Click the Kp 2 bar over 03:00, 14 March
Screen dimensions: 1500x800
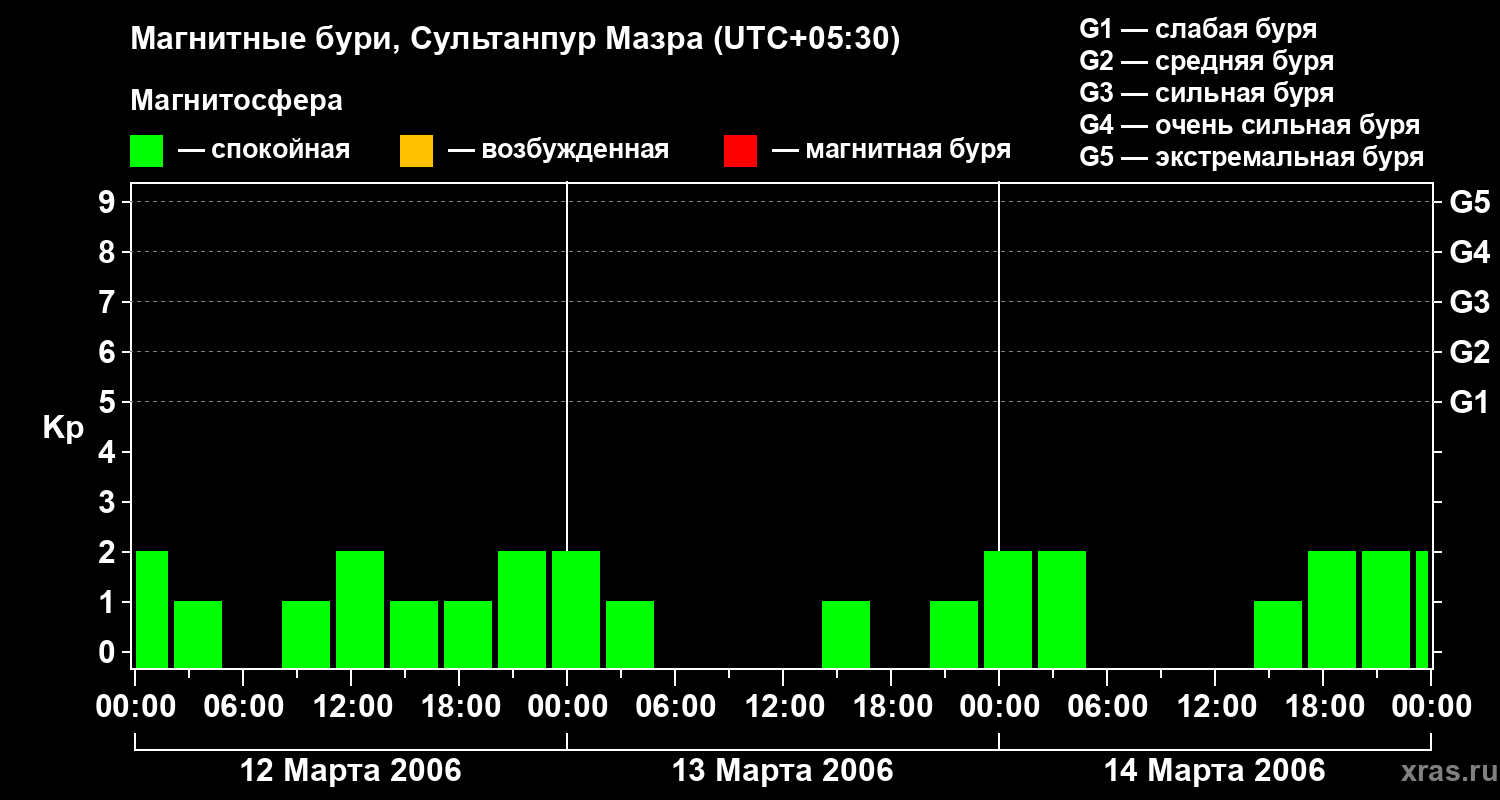click(1062, 609)
